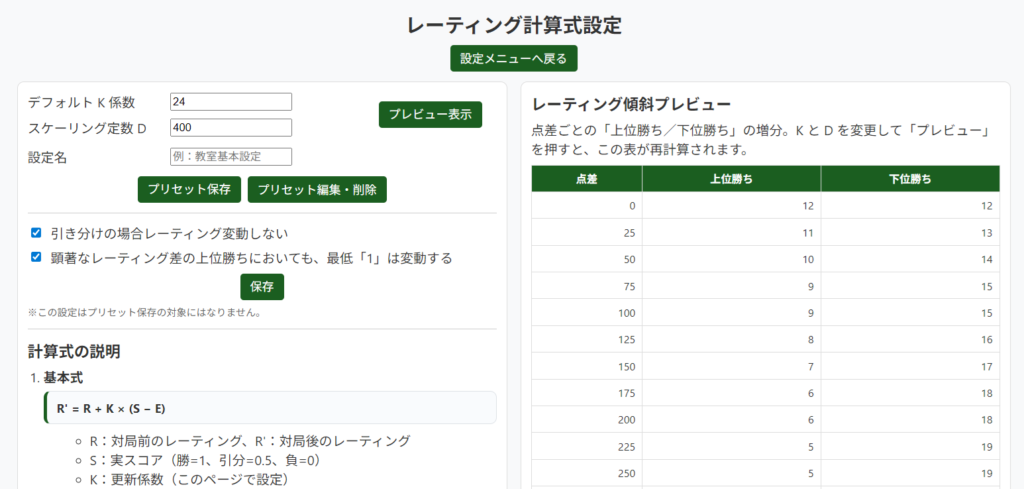
Task: Click the green 保存 button
Action: pos(262,287)
